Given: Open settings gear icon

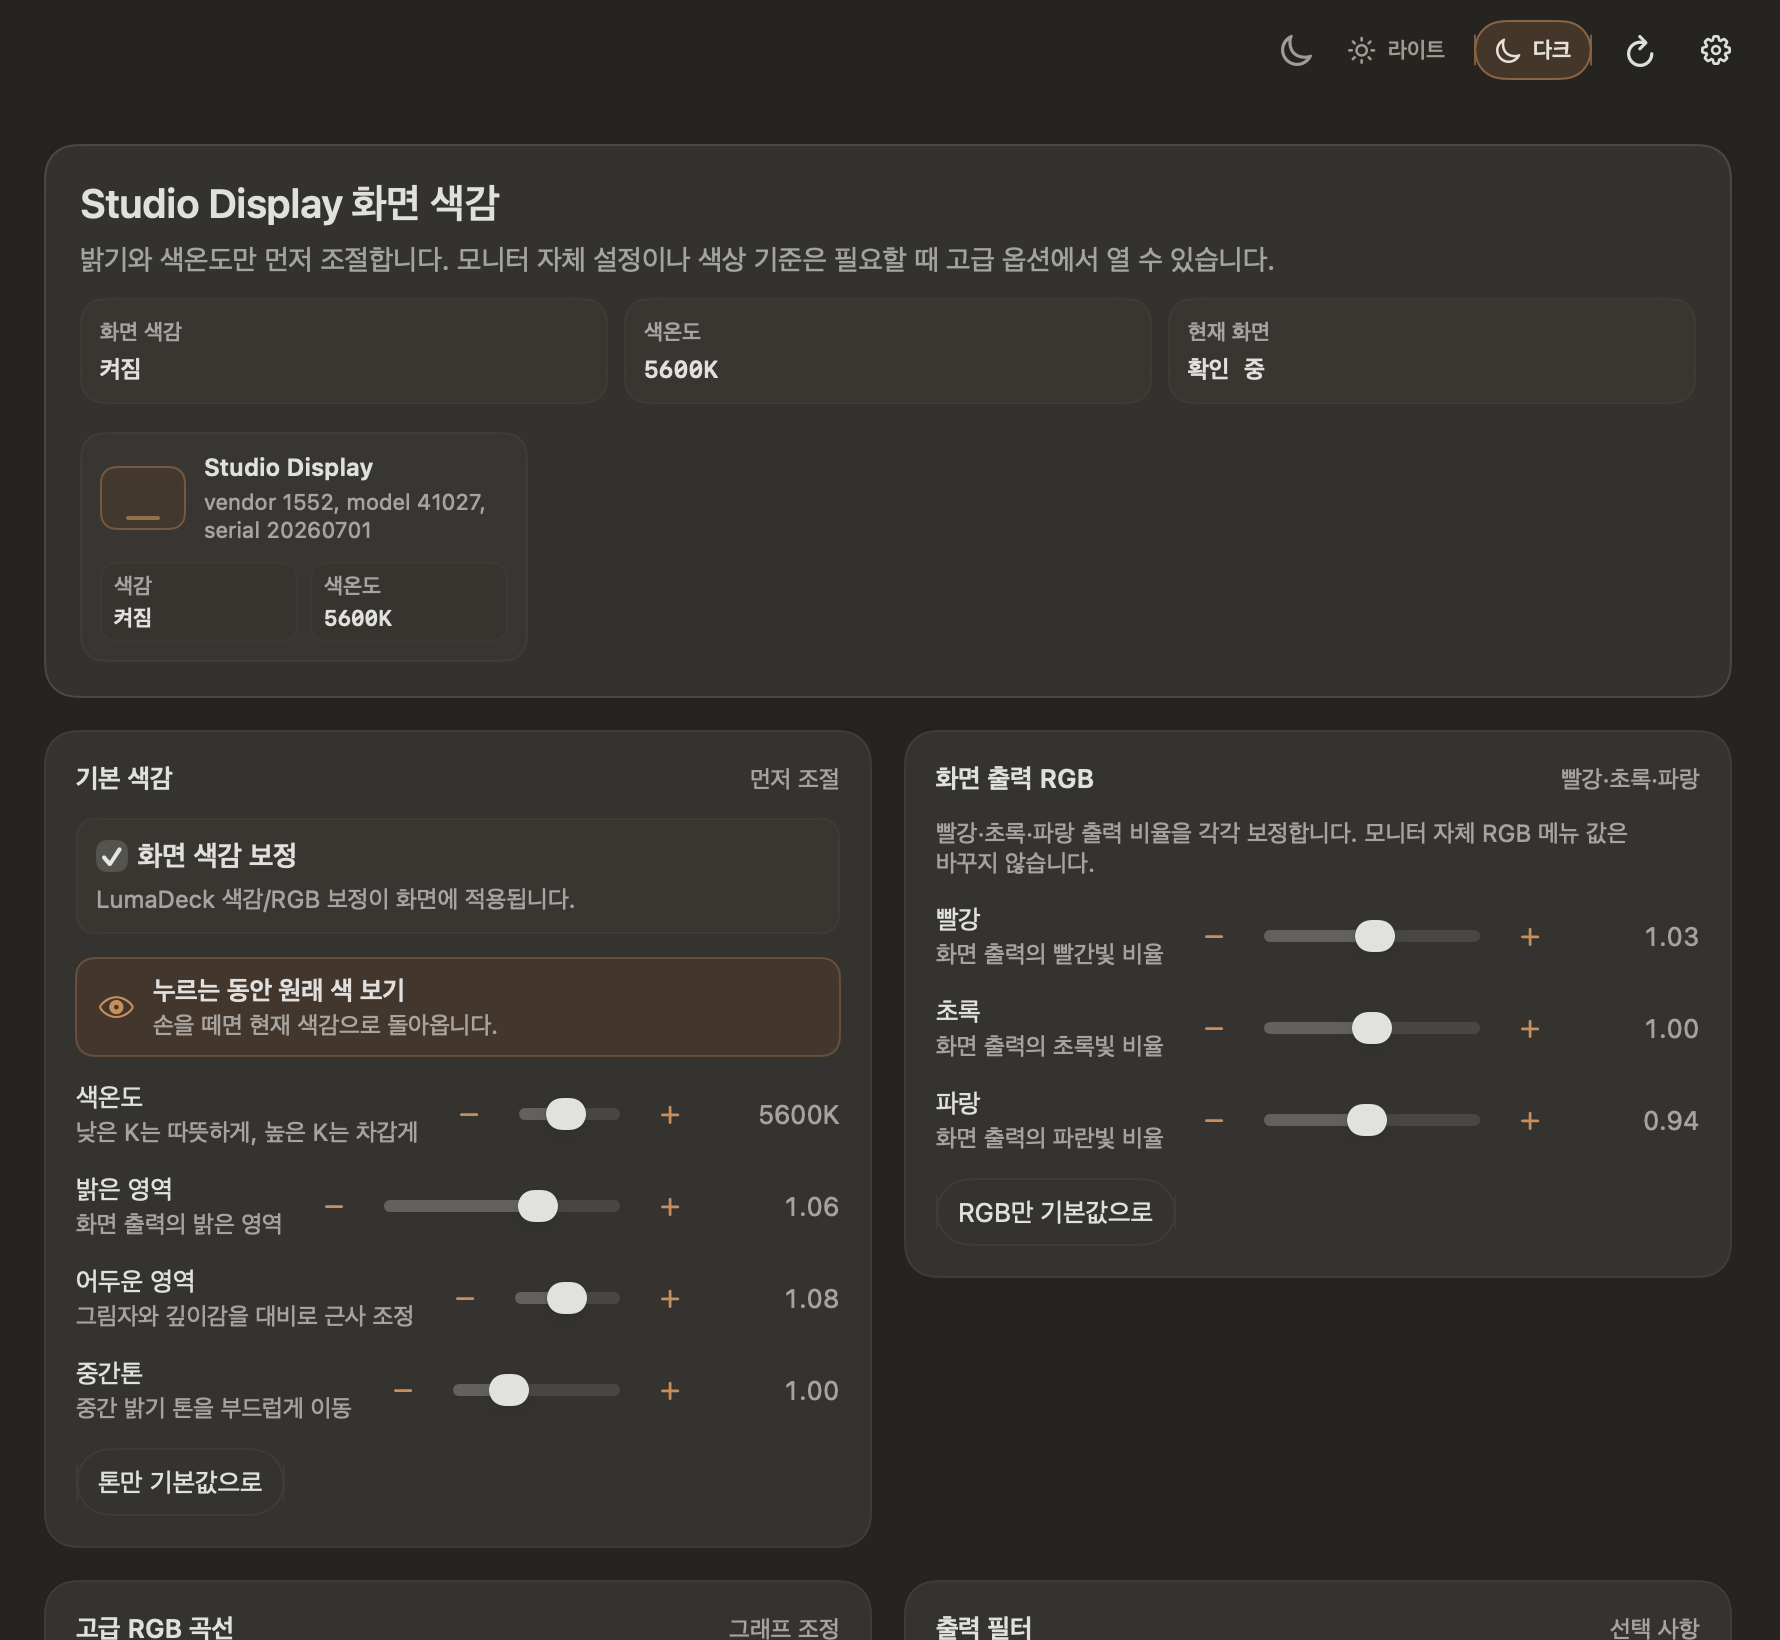Looking at the screenshot, I should tap(1716, 50).
